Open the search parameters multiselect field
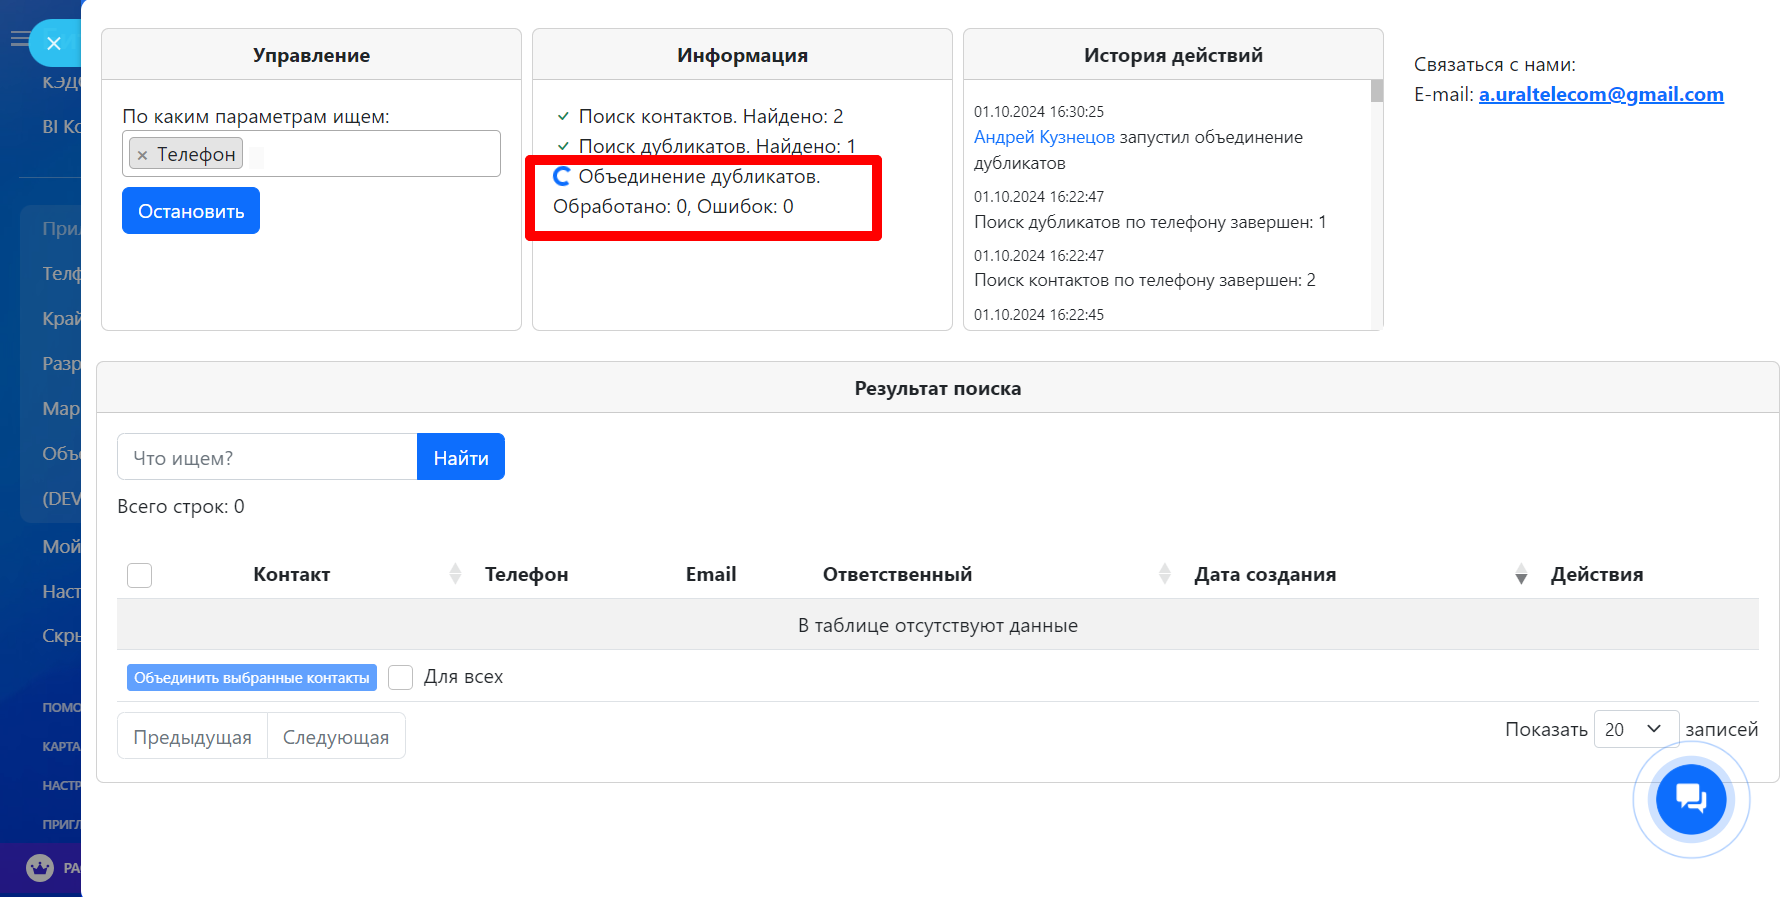The image size is (1790, 897). click(370, 154)
